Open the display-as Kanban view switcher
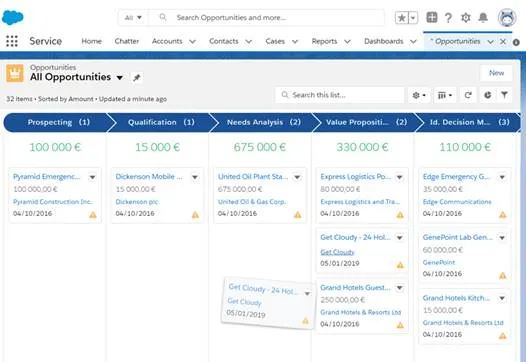The width and height of the screenshot is (526, 362). tap(445, 95)
